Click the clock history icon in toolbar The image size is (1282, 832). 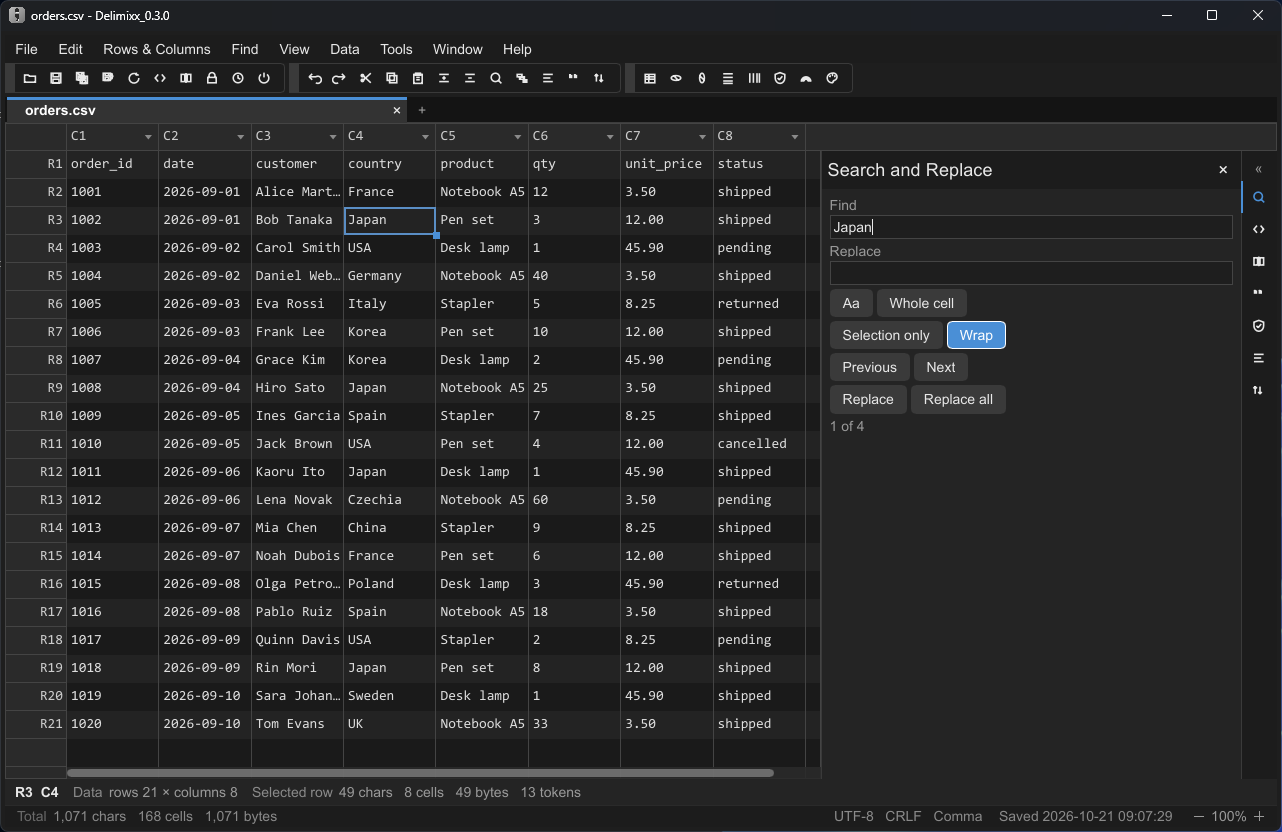coord(238,78)
